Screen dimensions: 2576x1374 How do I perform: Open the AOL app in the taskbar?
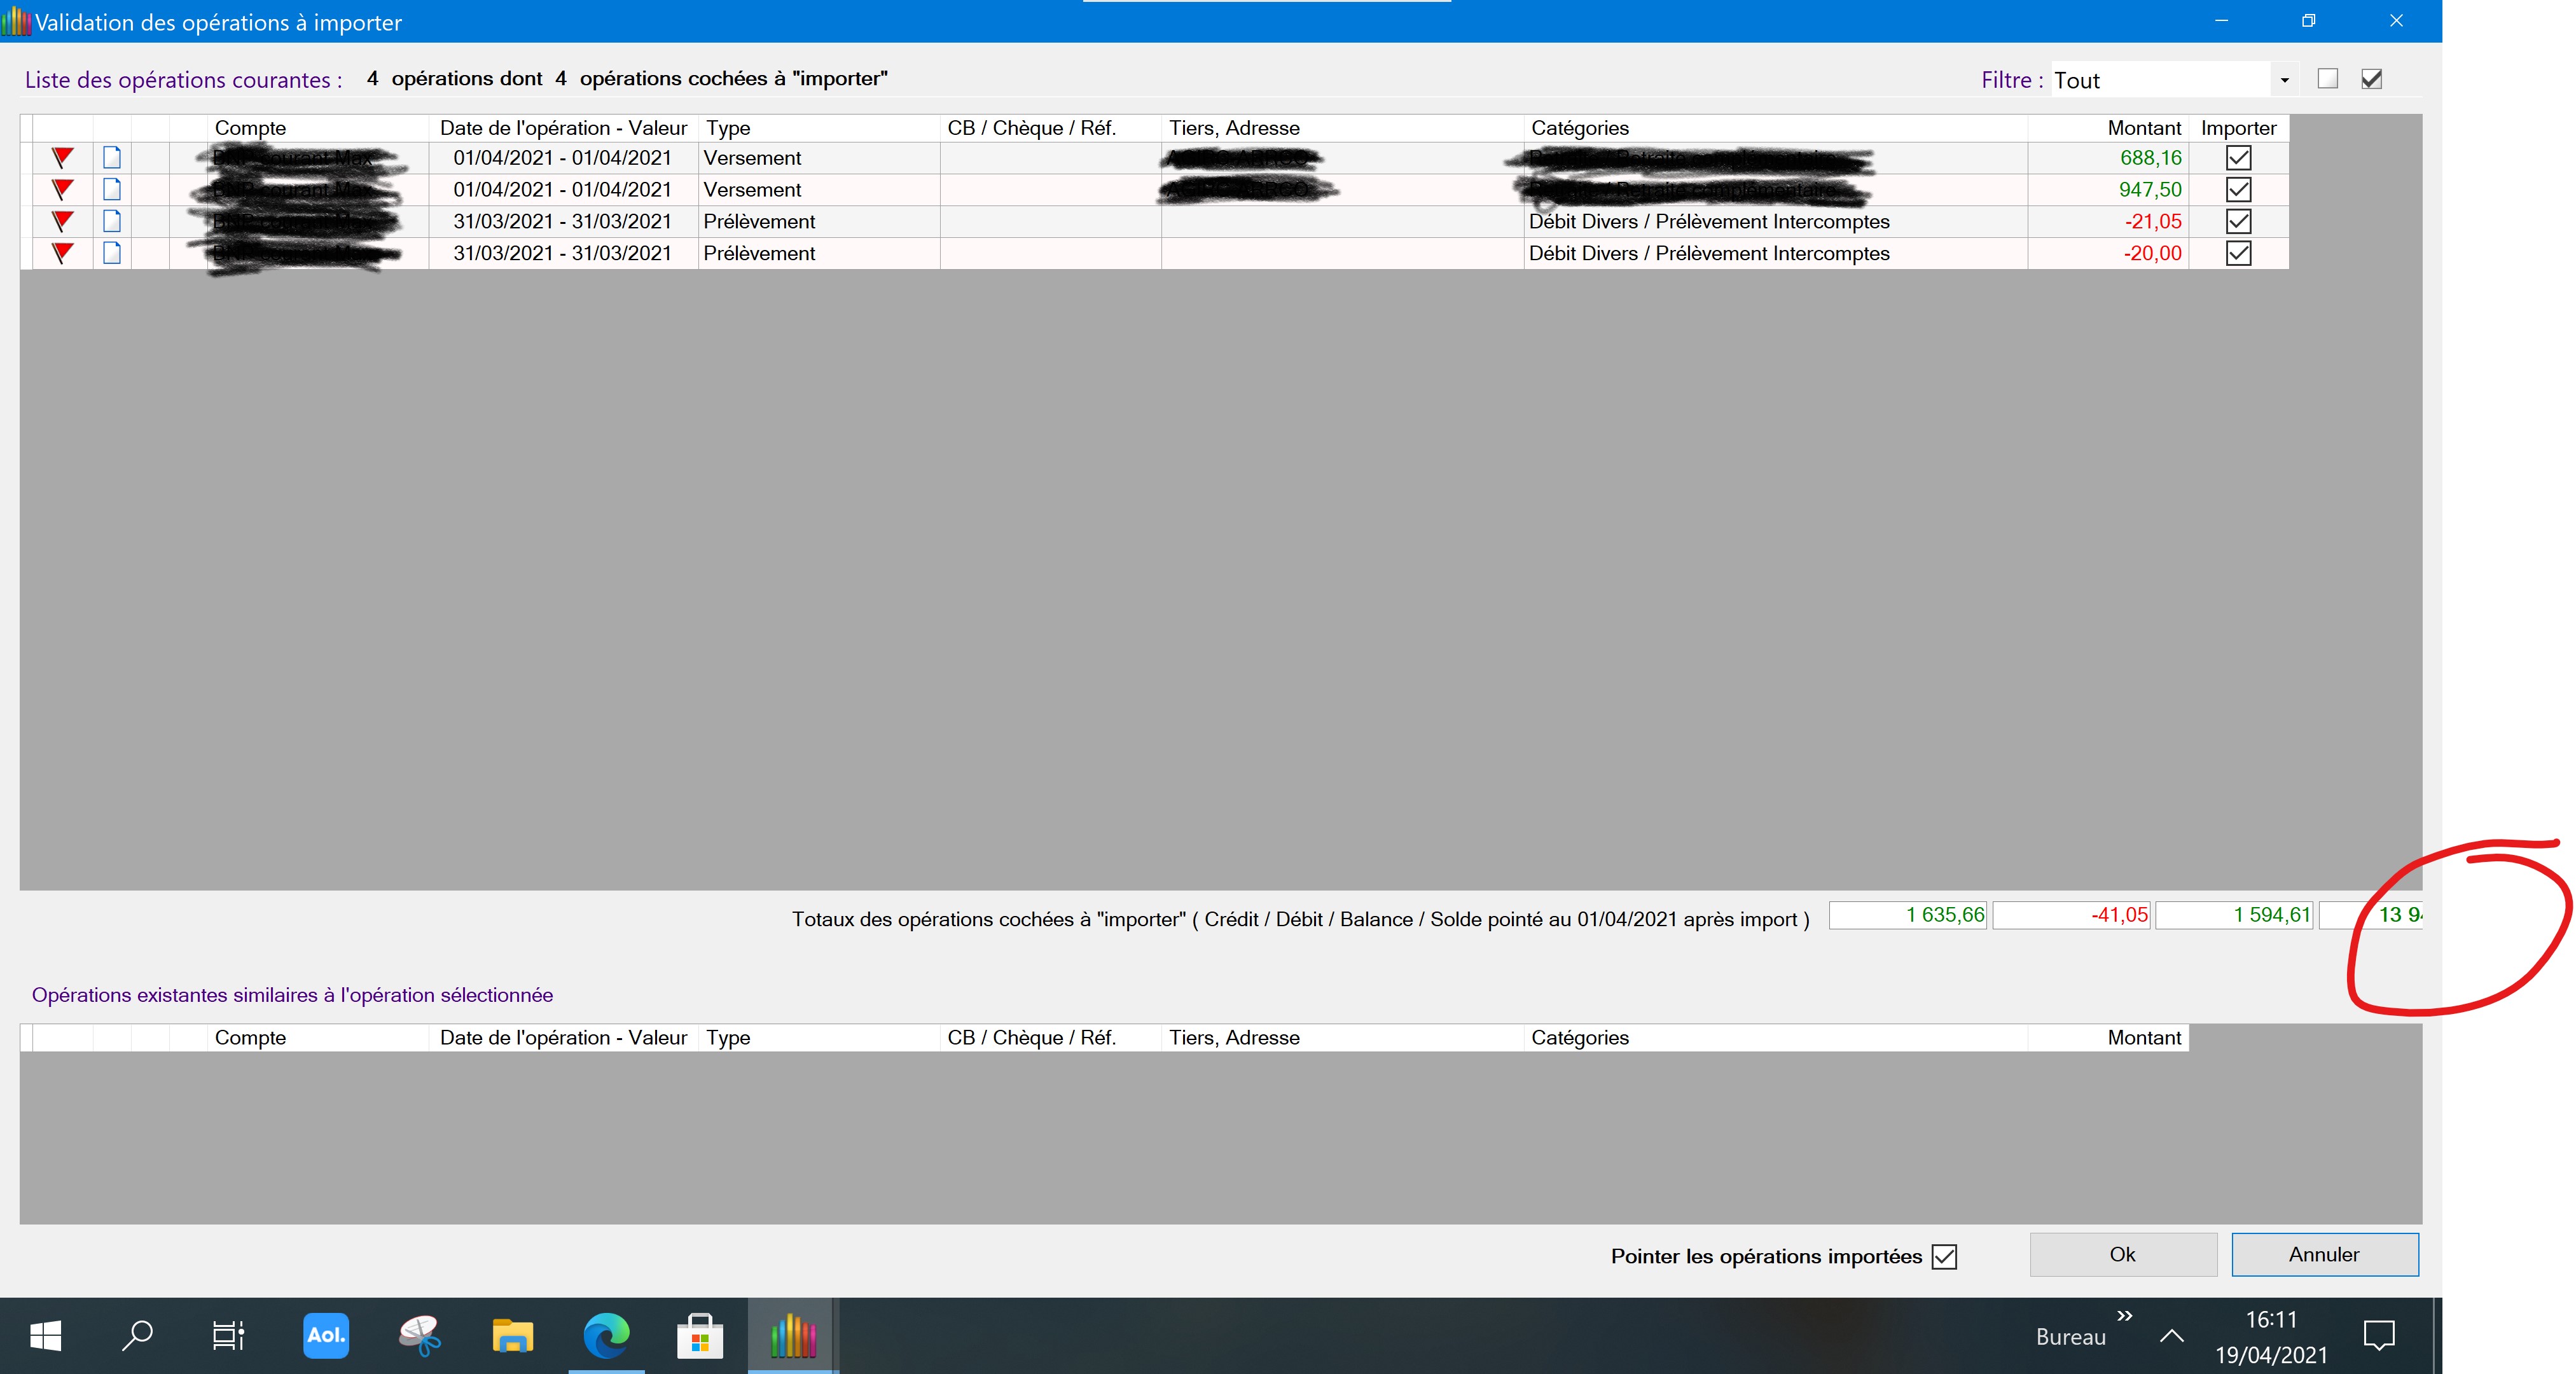(326, 1336)
